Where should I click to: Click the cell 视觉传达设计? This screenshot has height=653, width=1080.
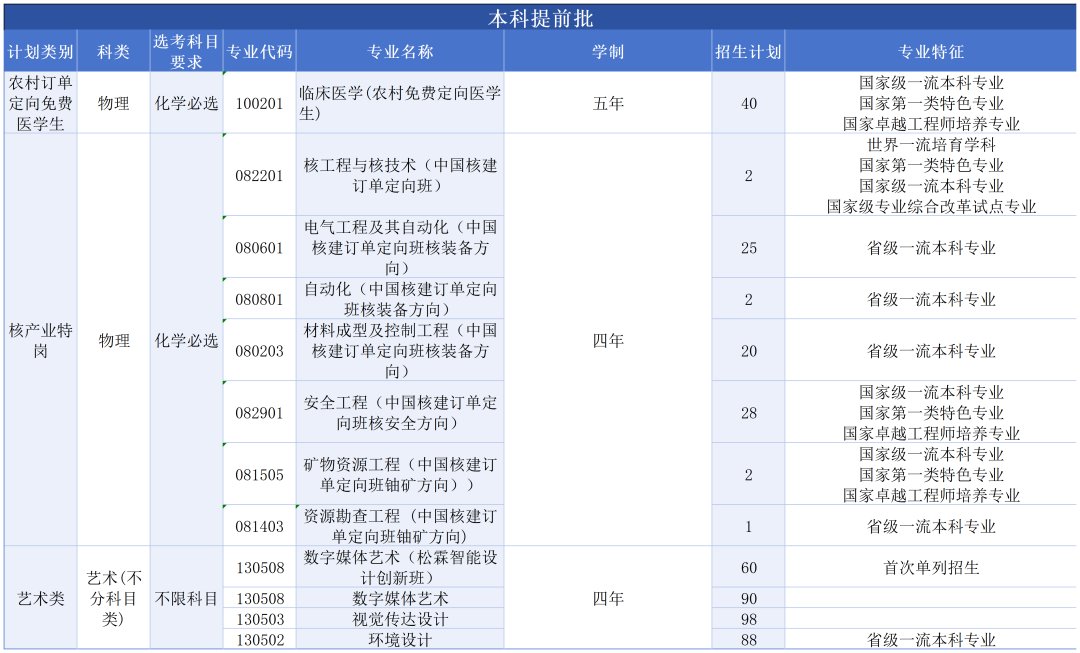coord(400,619)
